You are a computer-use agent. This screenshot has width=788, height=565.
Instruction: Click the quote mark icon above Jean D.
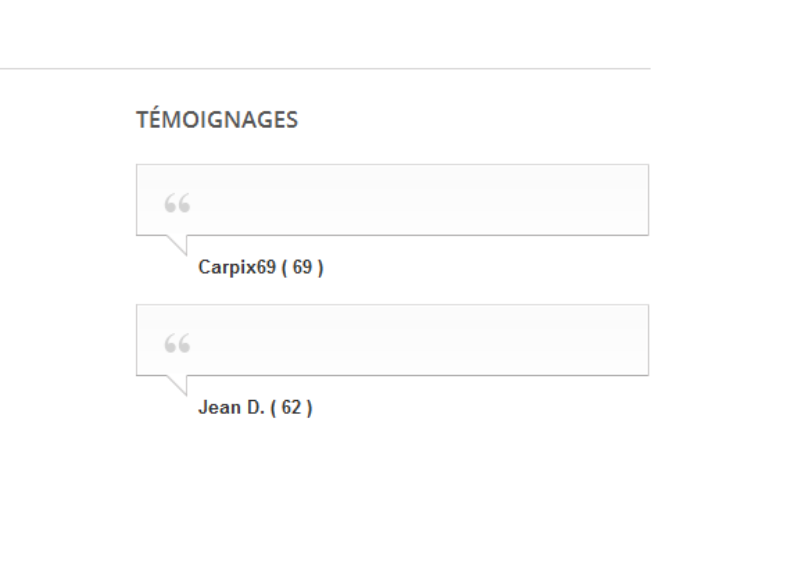point(177,344)
